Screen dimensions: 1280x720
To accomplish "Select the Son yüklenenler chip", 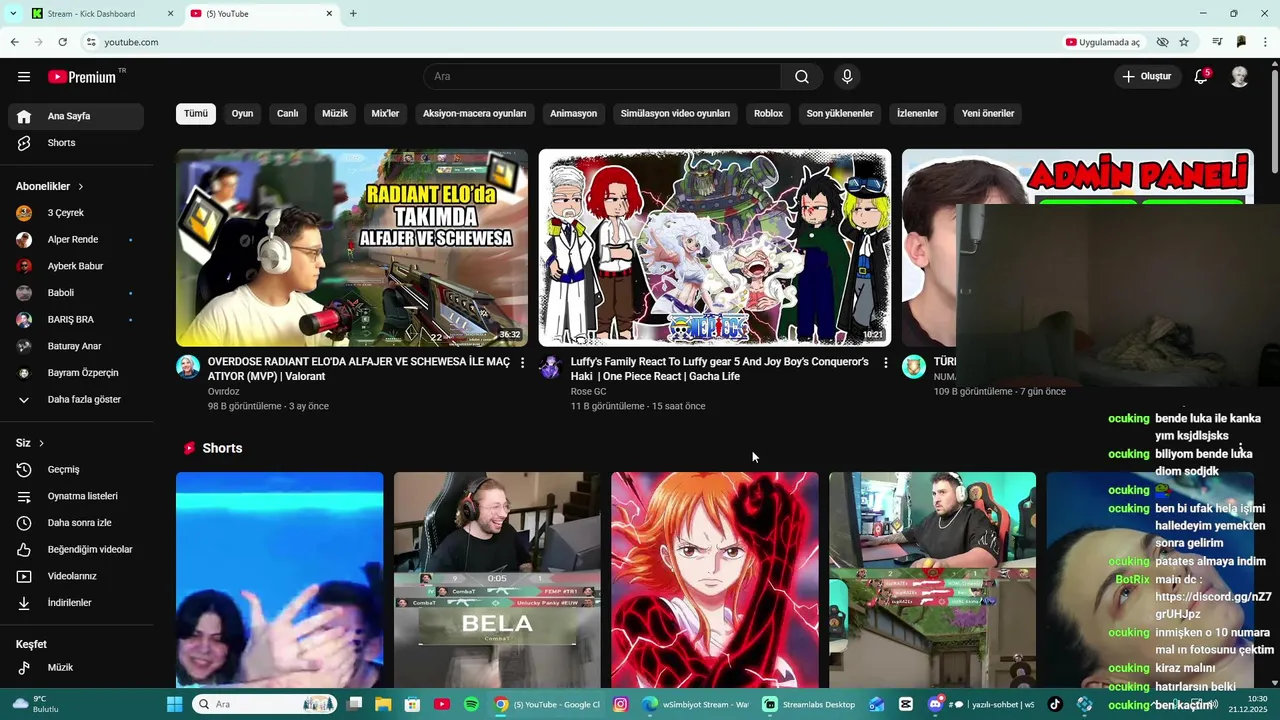I will pos(840,113).
